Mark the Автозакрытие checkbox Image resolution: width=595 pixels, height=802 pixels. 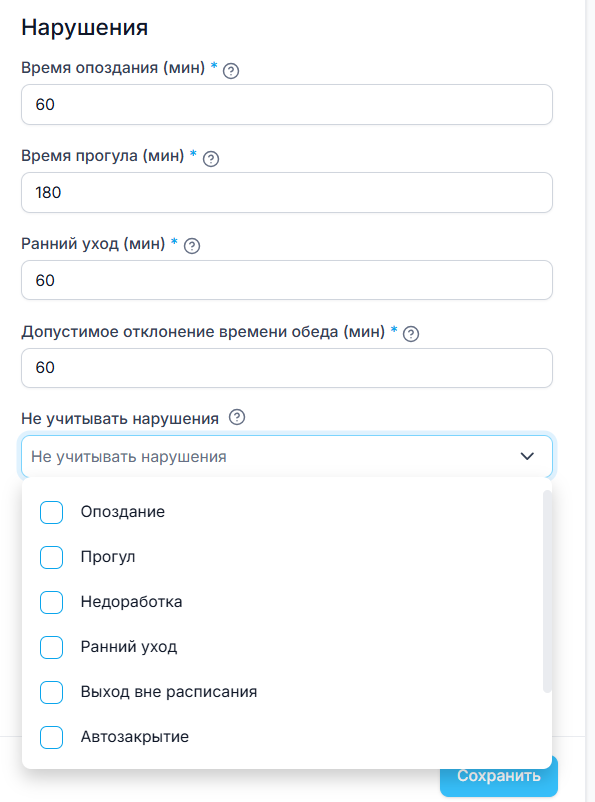point(52,738)
